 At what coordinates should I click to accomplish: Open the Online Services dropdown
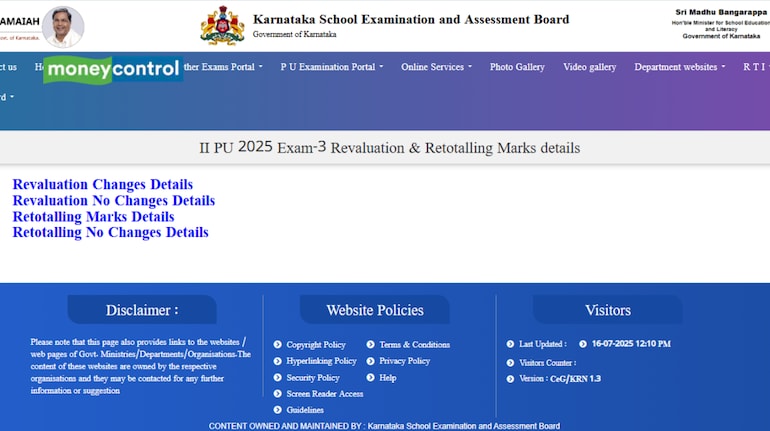point(436,67)
